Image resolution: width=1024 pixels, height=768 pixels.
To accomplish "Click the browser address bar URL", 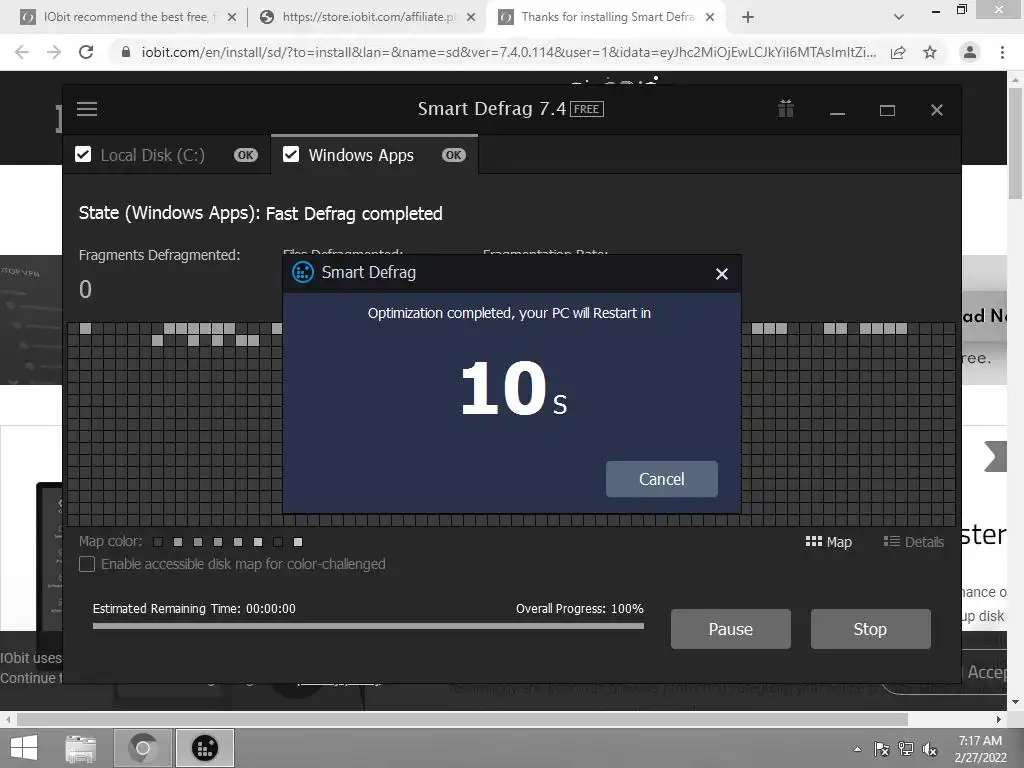I will click(x=509, y=52).
